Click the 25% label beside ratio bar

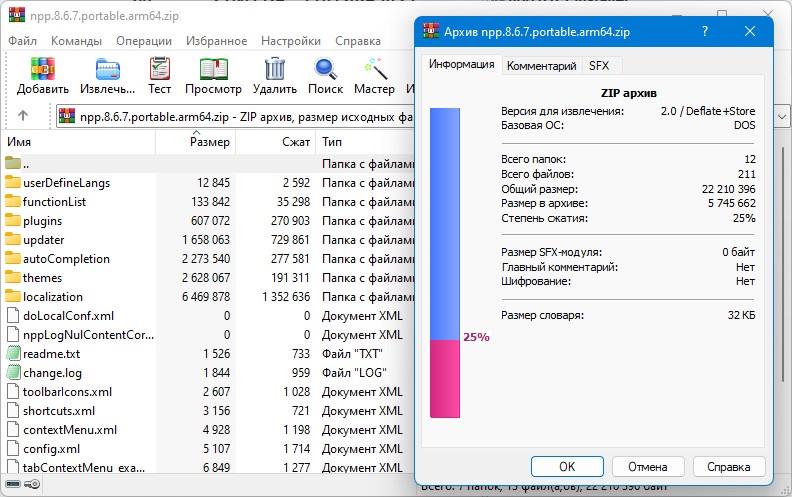tap(476, 337)
